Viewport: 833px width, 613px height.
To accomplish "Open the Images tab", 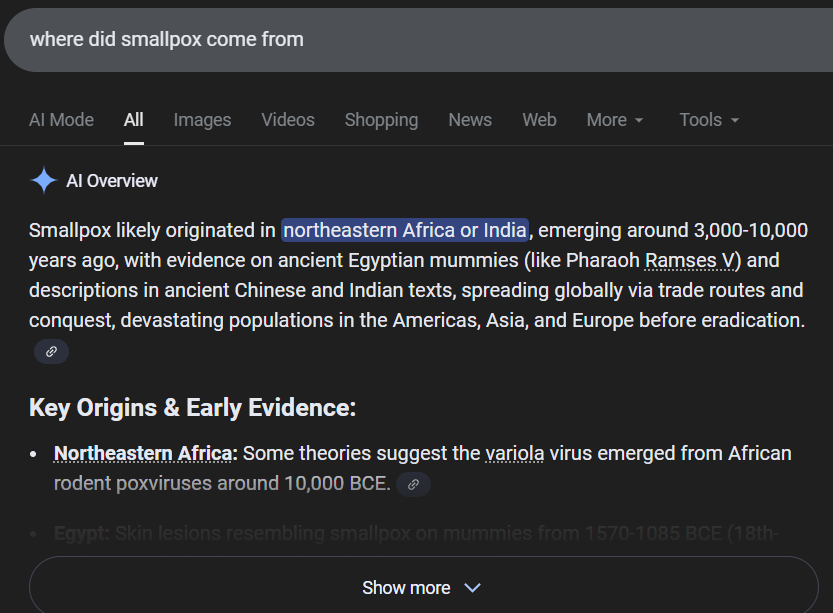I will (202, 120).
